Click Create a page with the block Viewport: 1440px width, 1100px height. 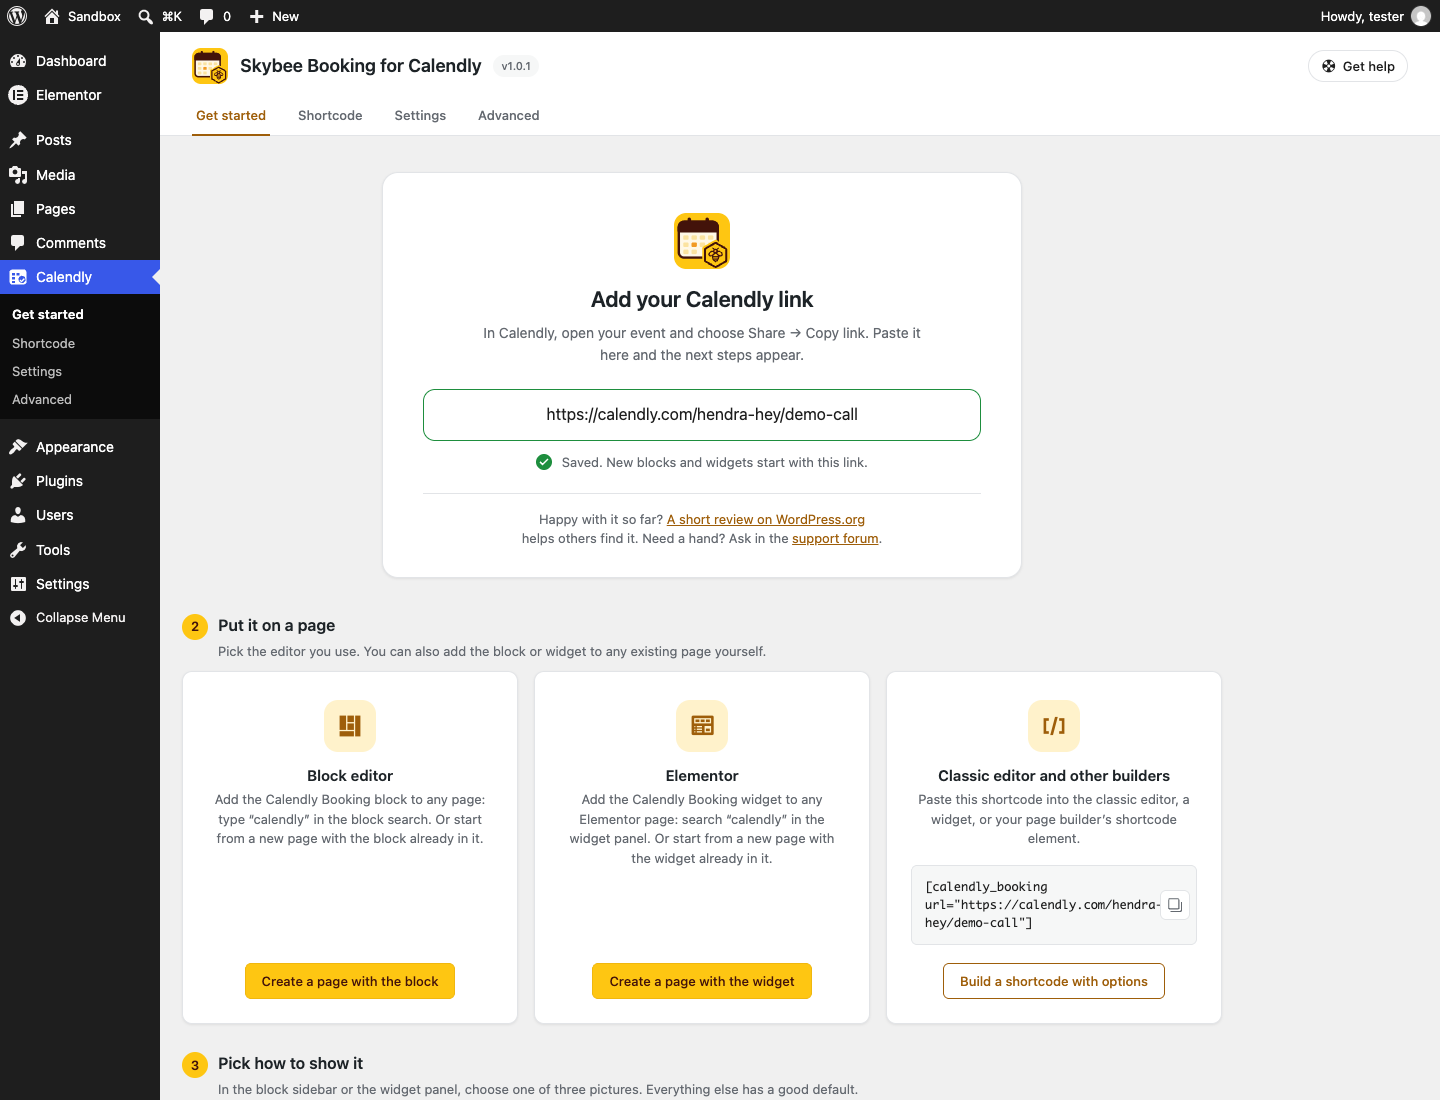(x=350, y=981)
